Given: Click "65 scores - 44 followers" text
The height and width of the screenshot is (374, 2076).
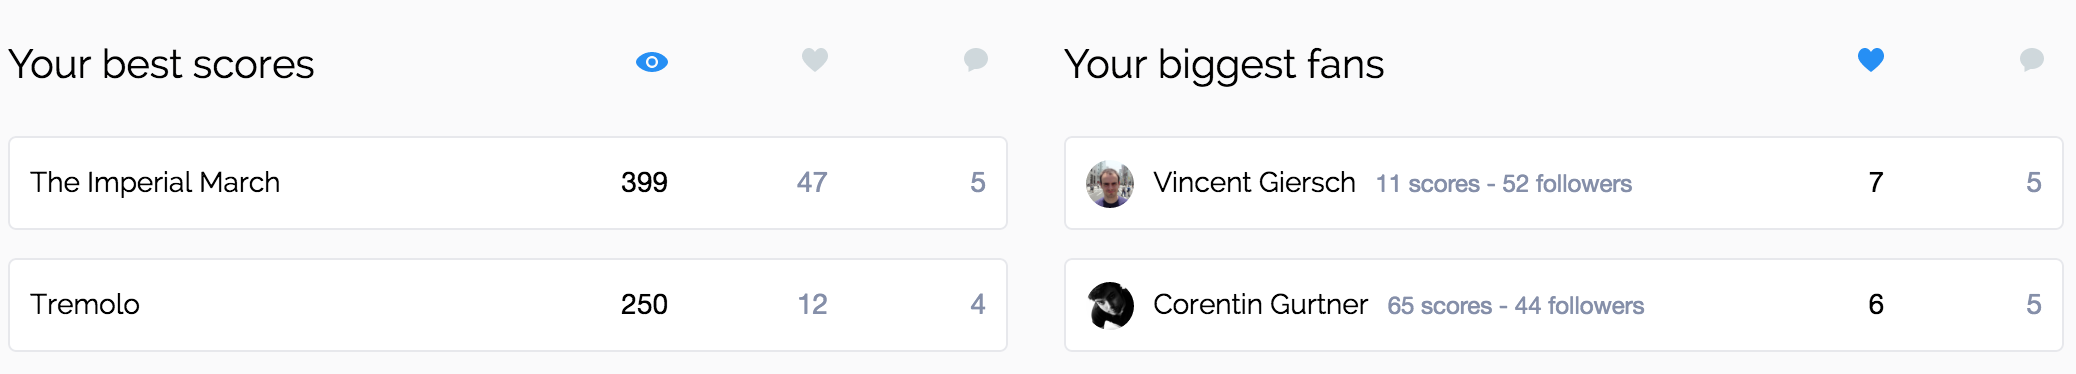Looking at the screenshot, I should tap(1516, 306).
